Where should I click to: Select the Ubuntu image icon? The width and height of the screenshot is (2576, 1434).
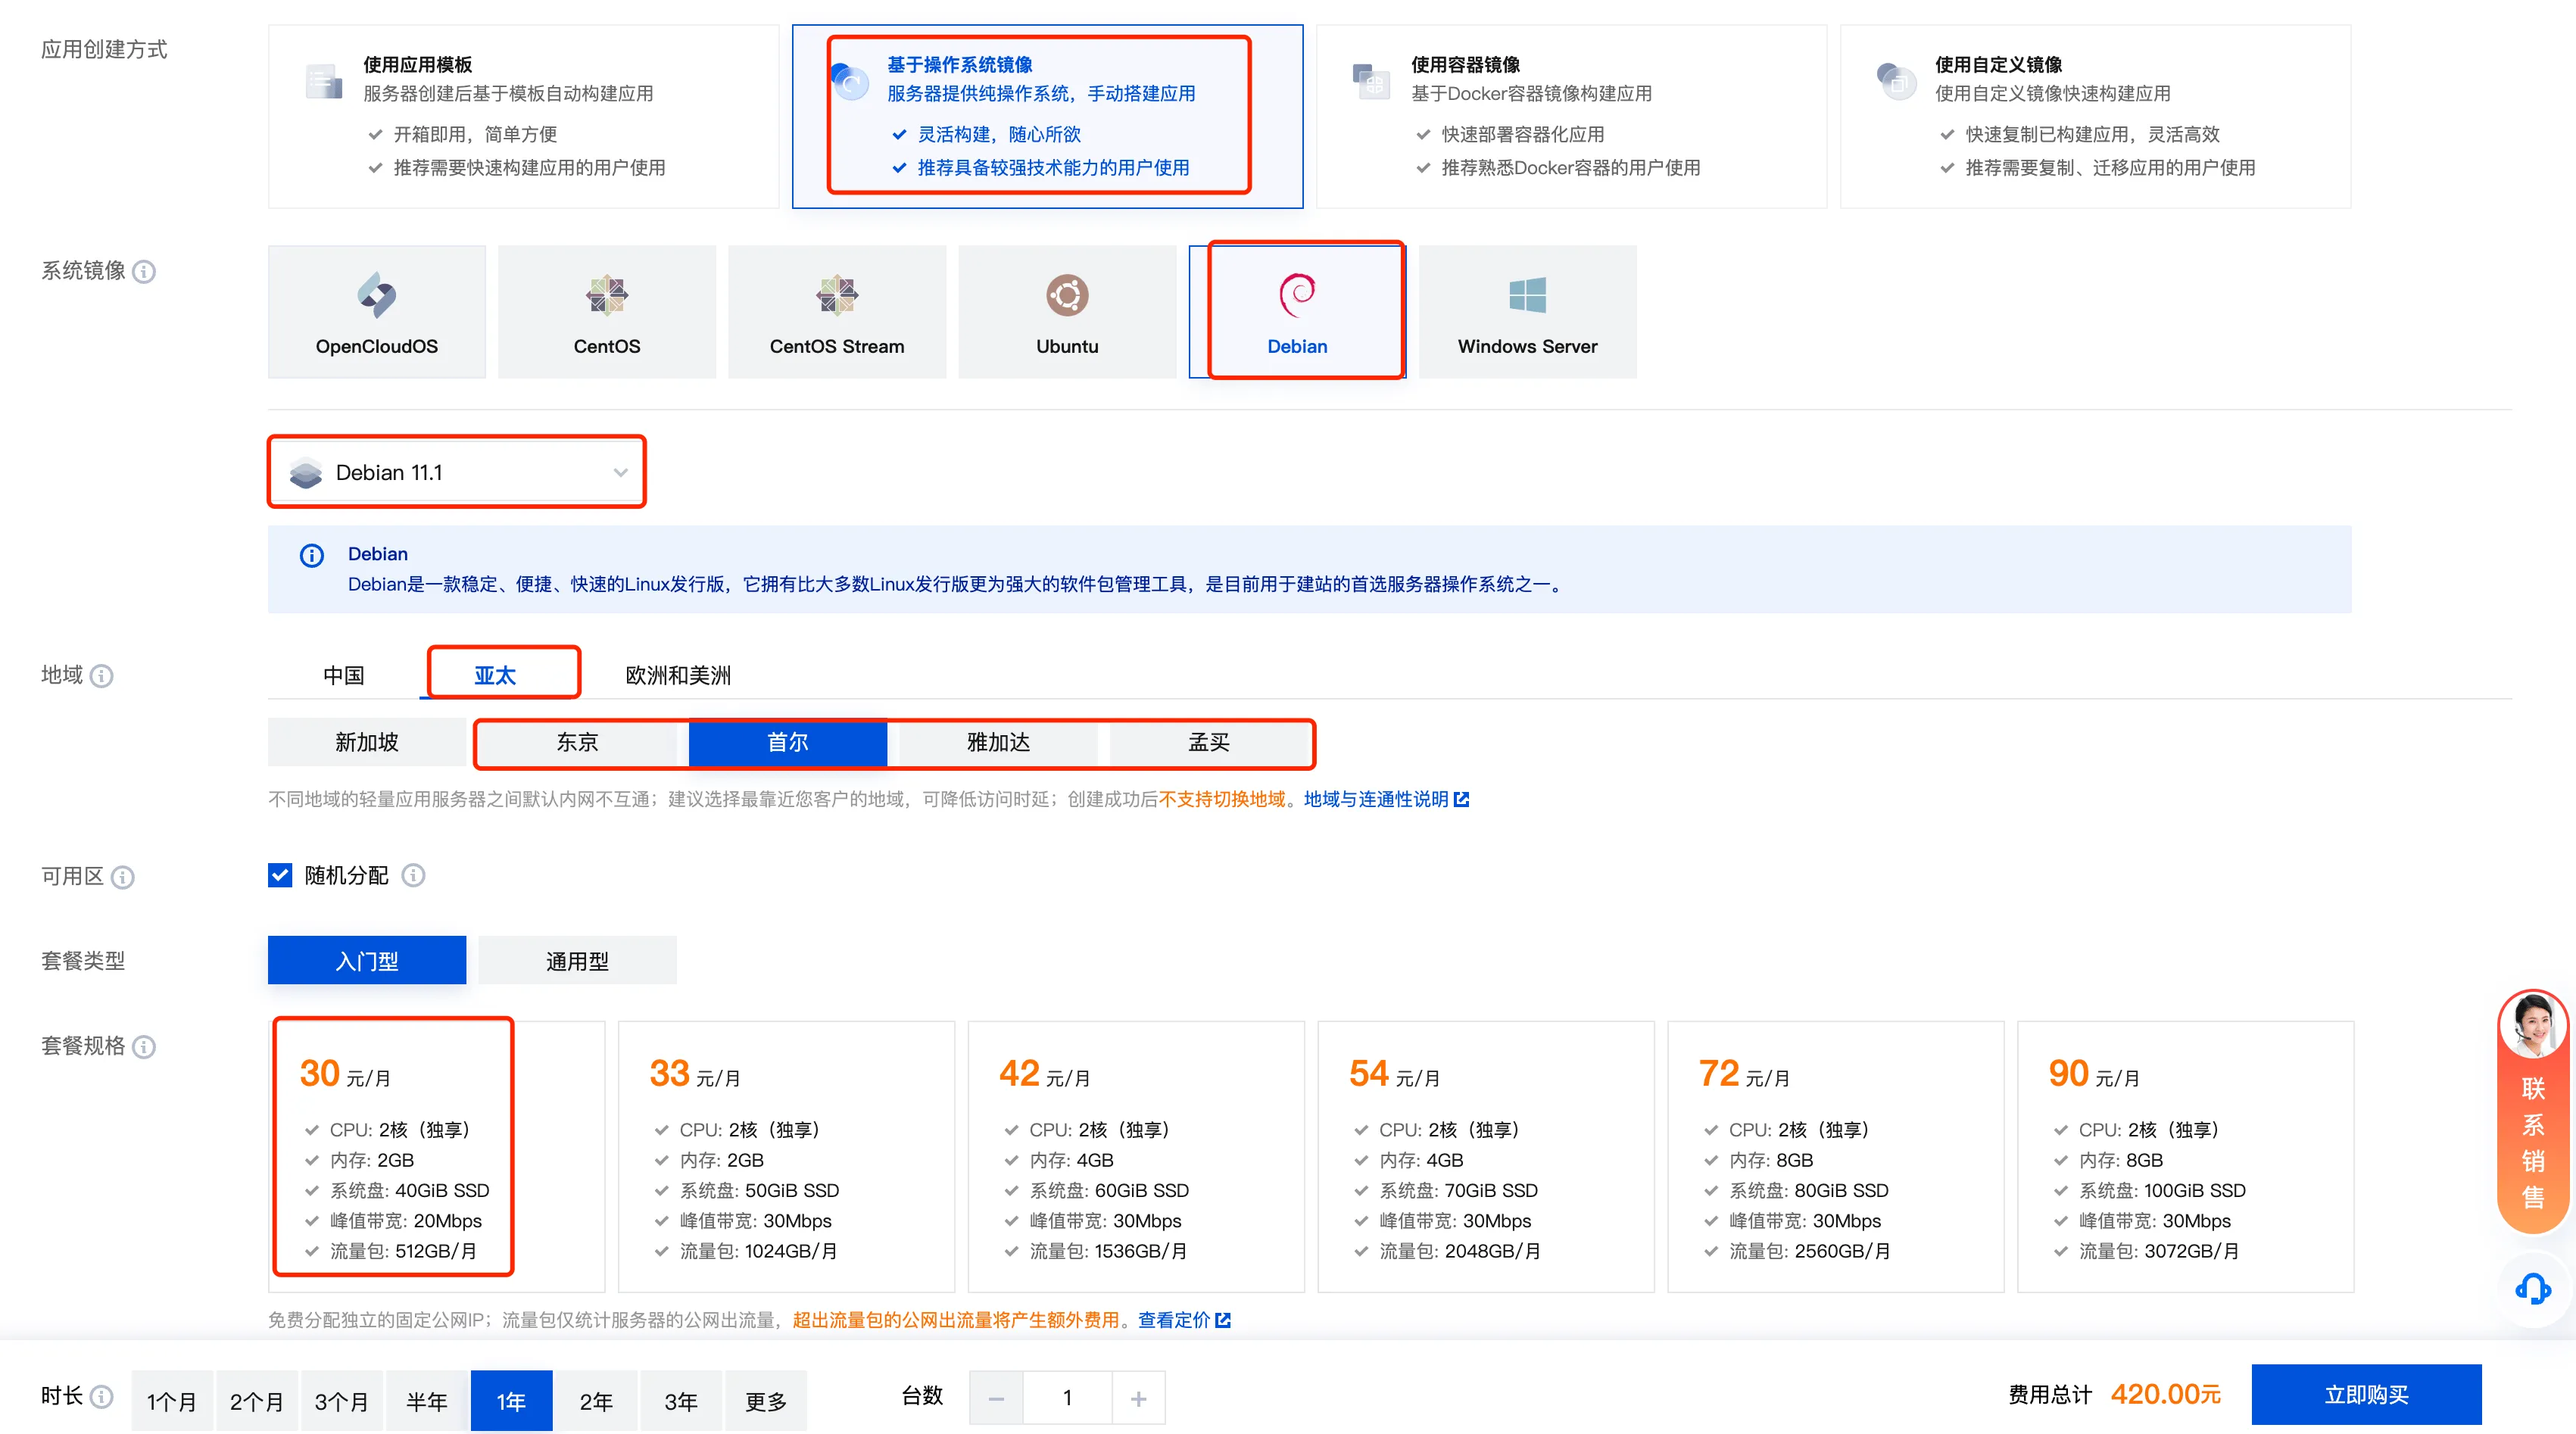click(1066, 296)
